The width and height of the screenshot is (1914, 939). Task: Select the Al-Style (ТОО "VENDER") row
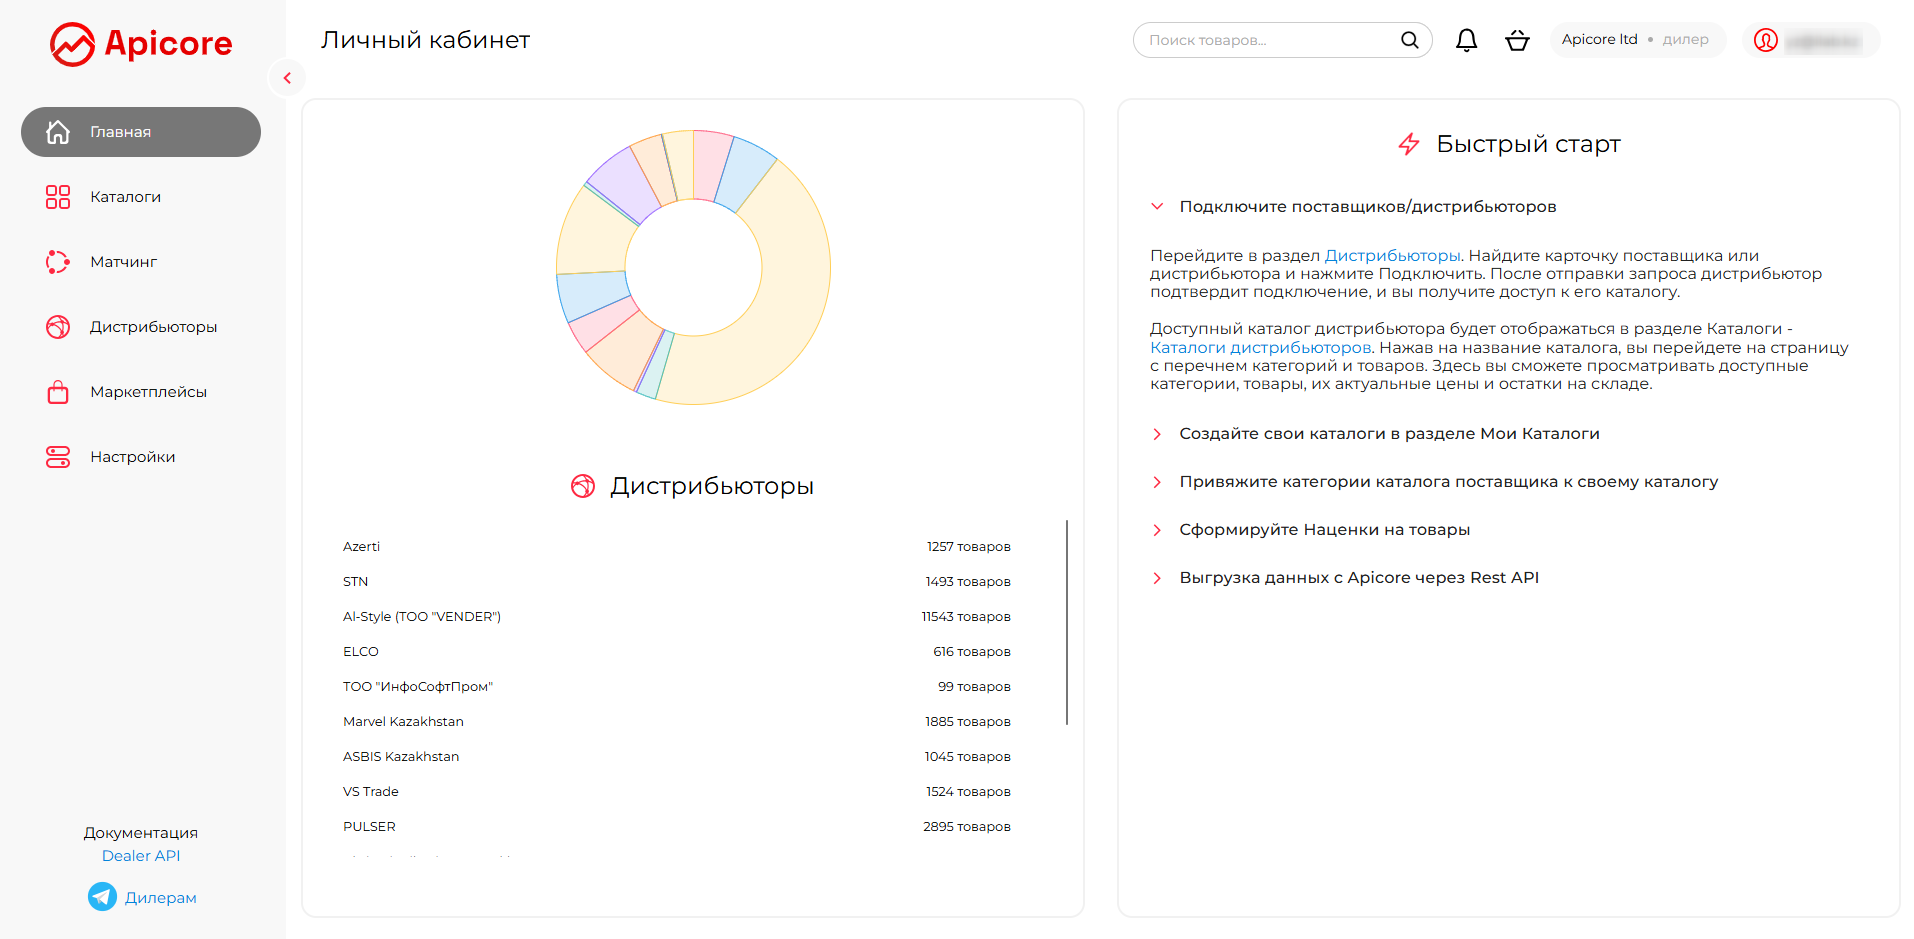point(677,617)
